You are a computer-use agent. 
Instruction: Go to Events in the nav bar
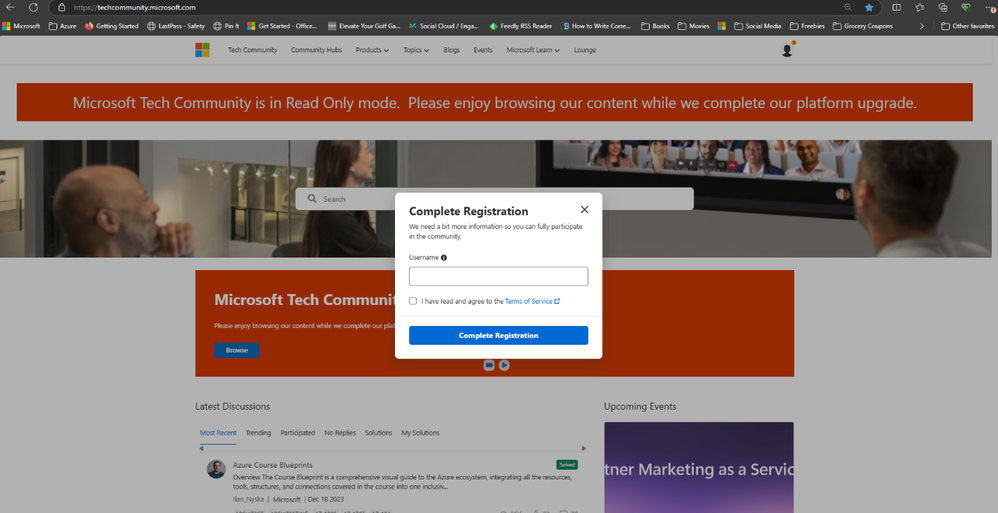tap(483, 50)
